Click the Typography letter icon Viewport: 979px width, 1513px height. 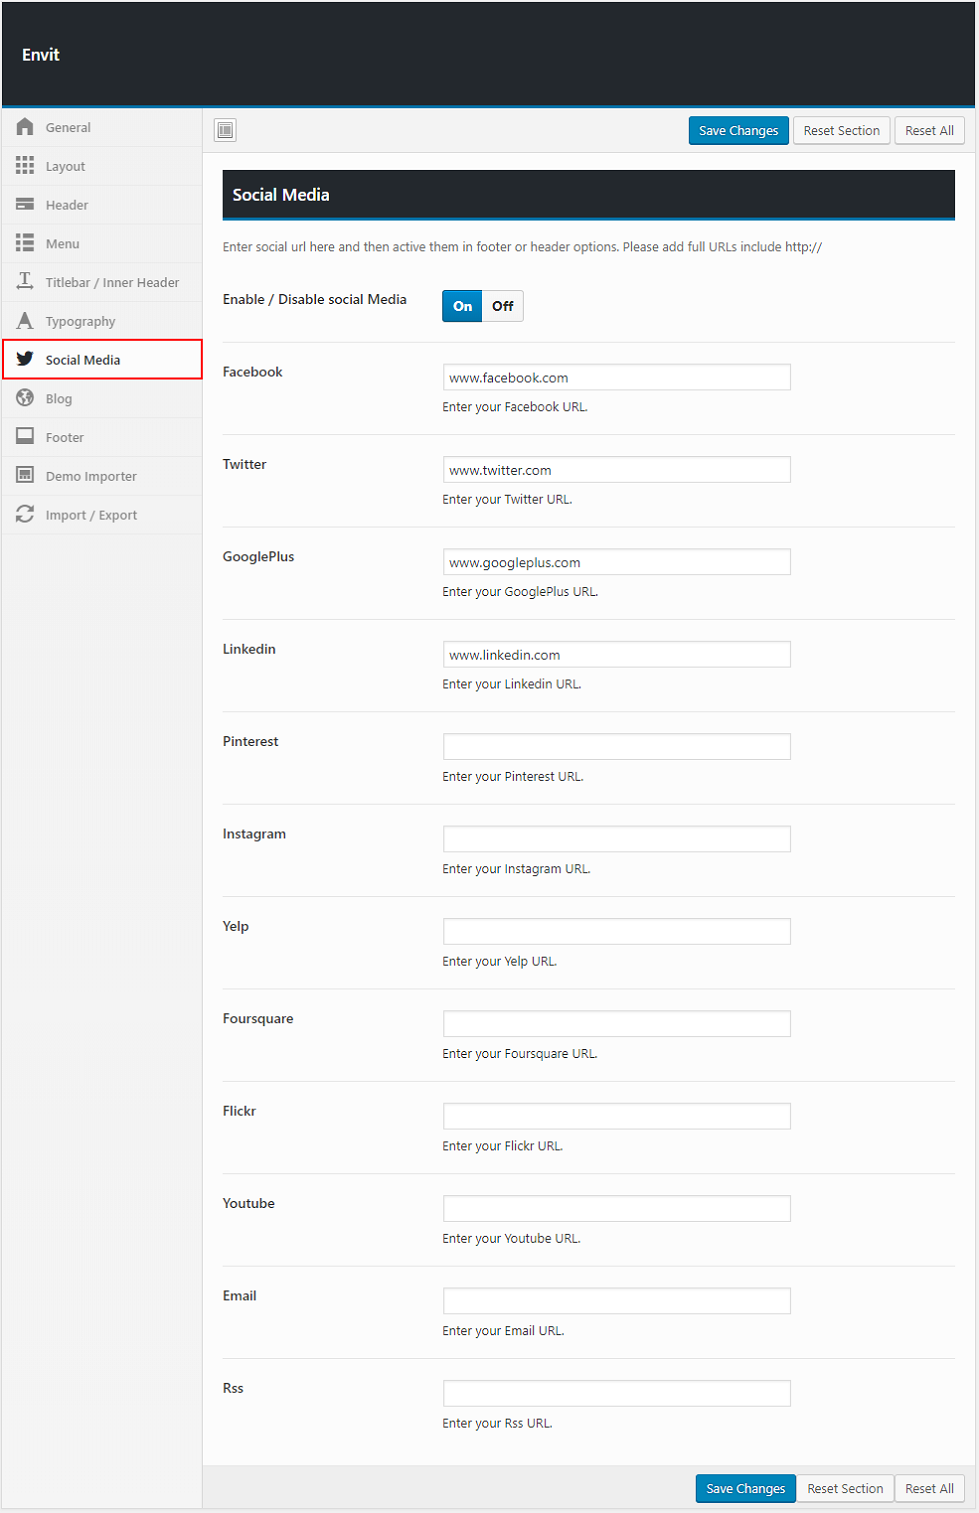pyautogui.click(x=25, y=321)
